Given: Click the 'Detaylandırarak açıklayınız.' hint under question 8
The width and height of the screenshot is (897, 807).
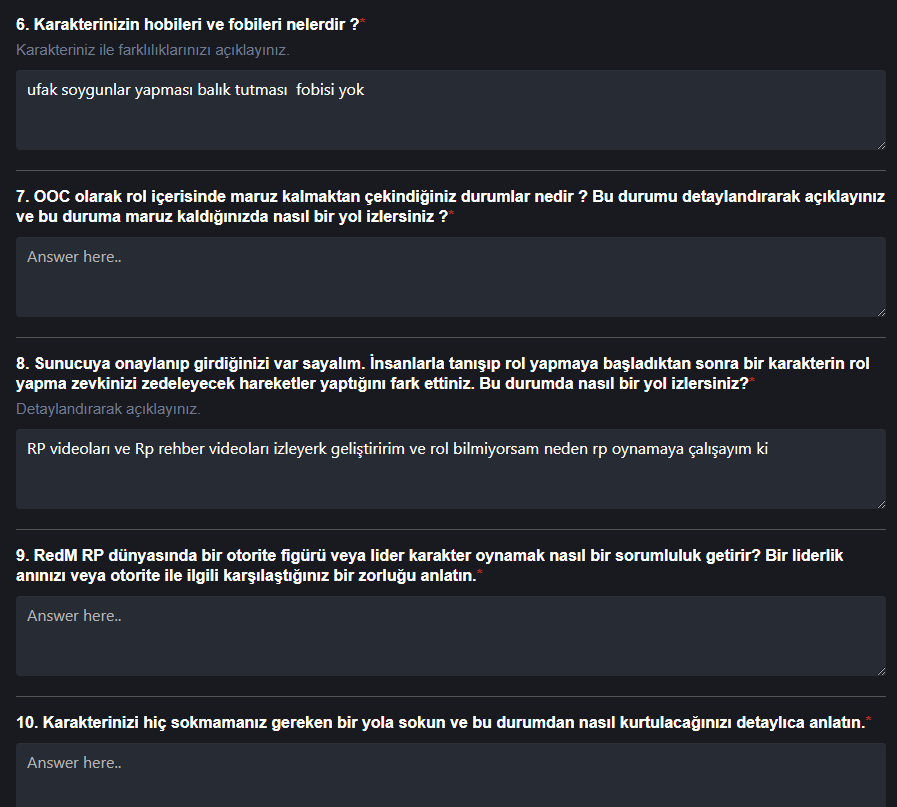Looking at the screenshot, I should [108, 409].
